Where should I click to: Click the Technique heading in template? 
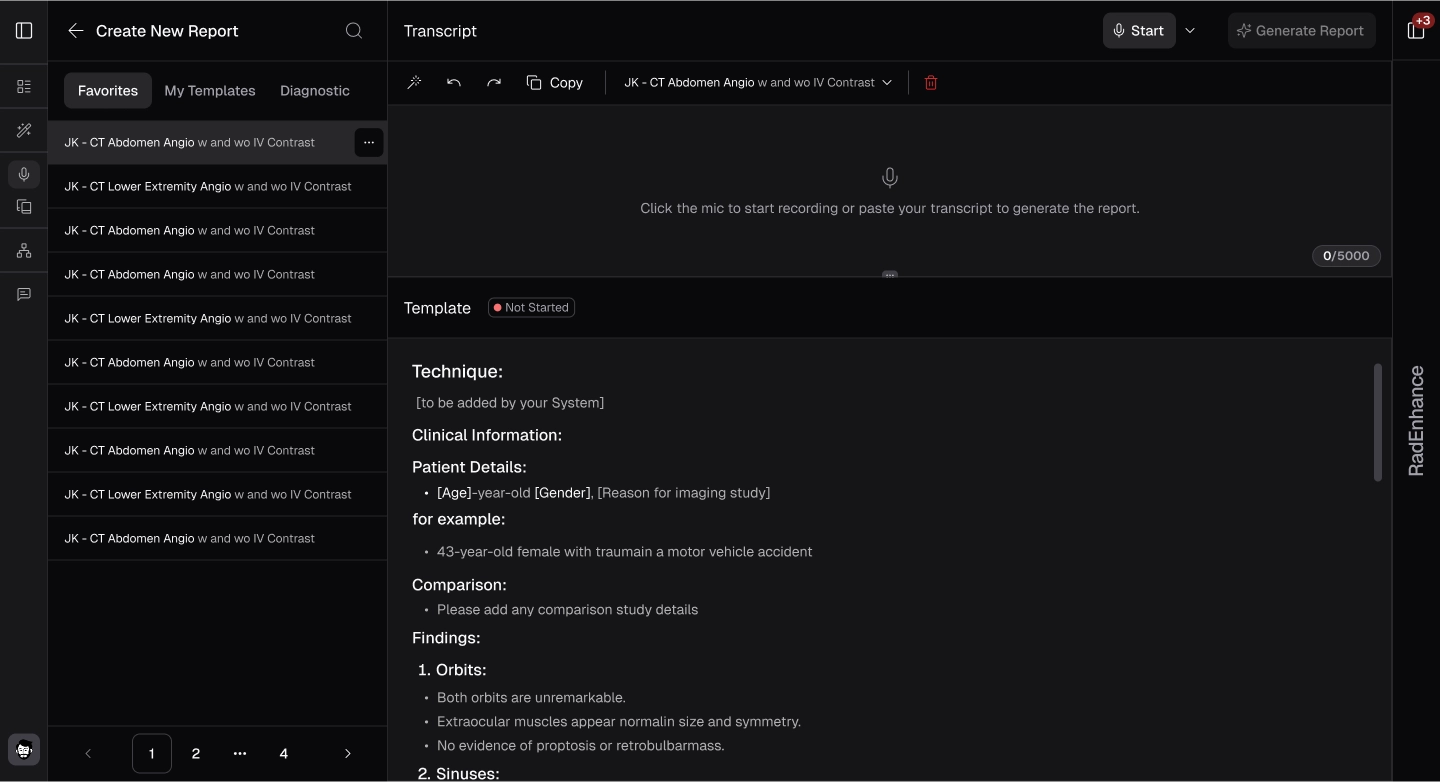click(457, 372)
